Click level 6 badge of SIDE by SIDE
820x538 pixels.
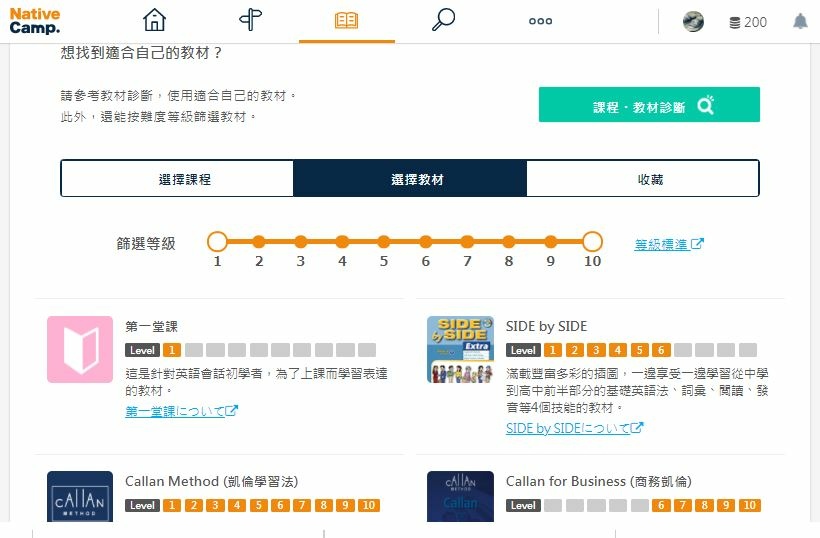point(661,350)
